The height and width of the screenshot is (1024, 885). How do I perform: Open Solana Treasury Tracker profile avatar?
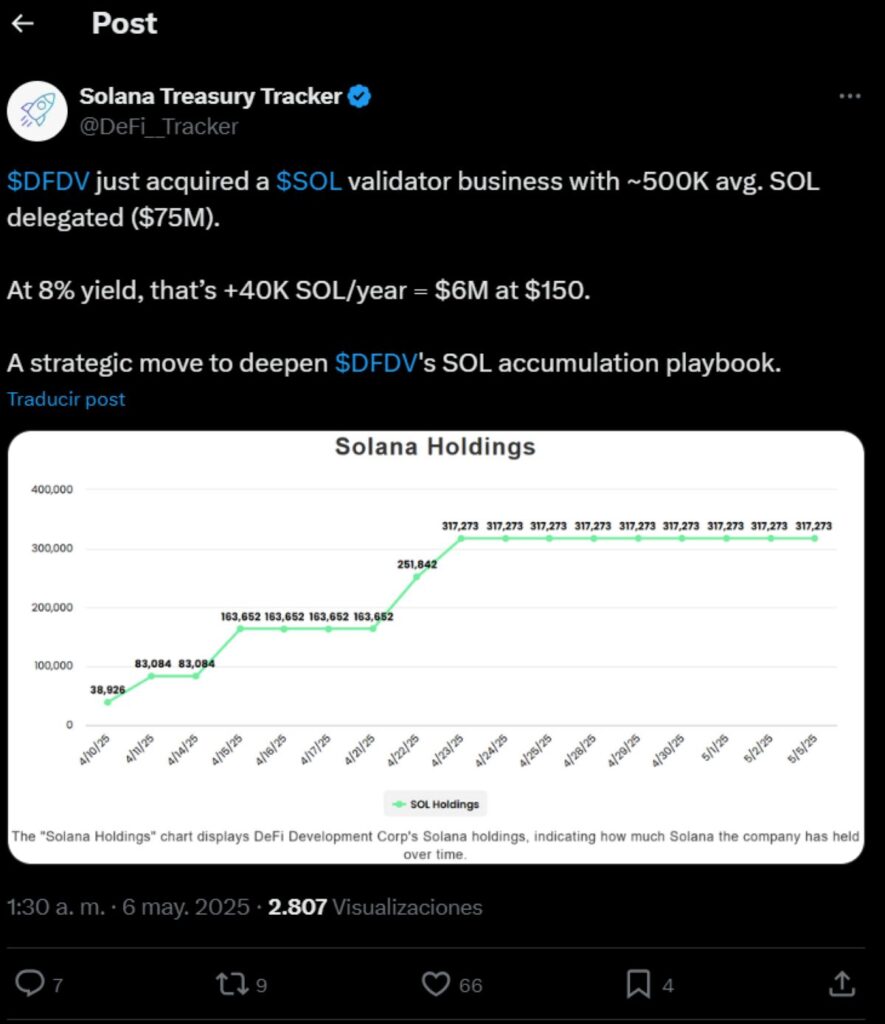click(37, 111)
